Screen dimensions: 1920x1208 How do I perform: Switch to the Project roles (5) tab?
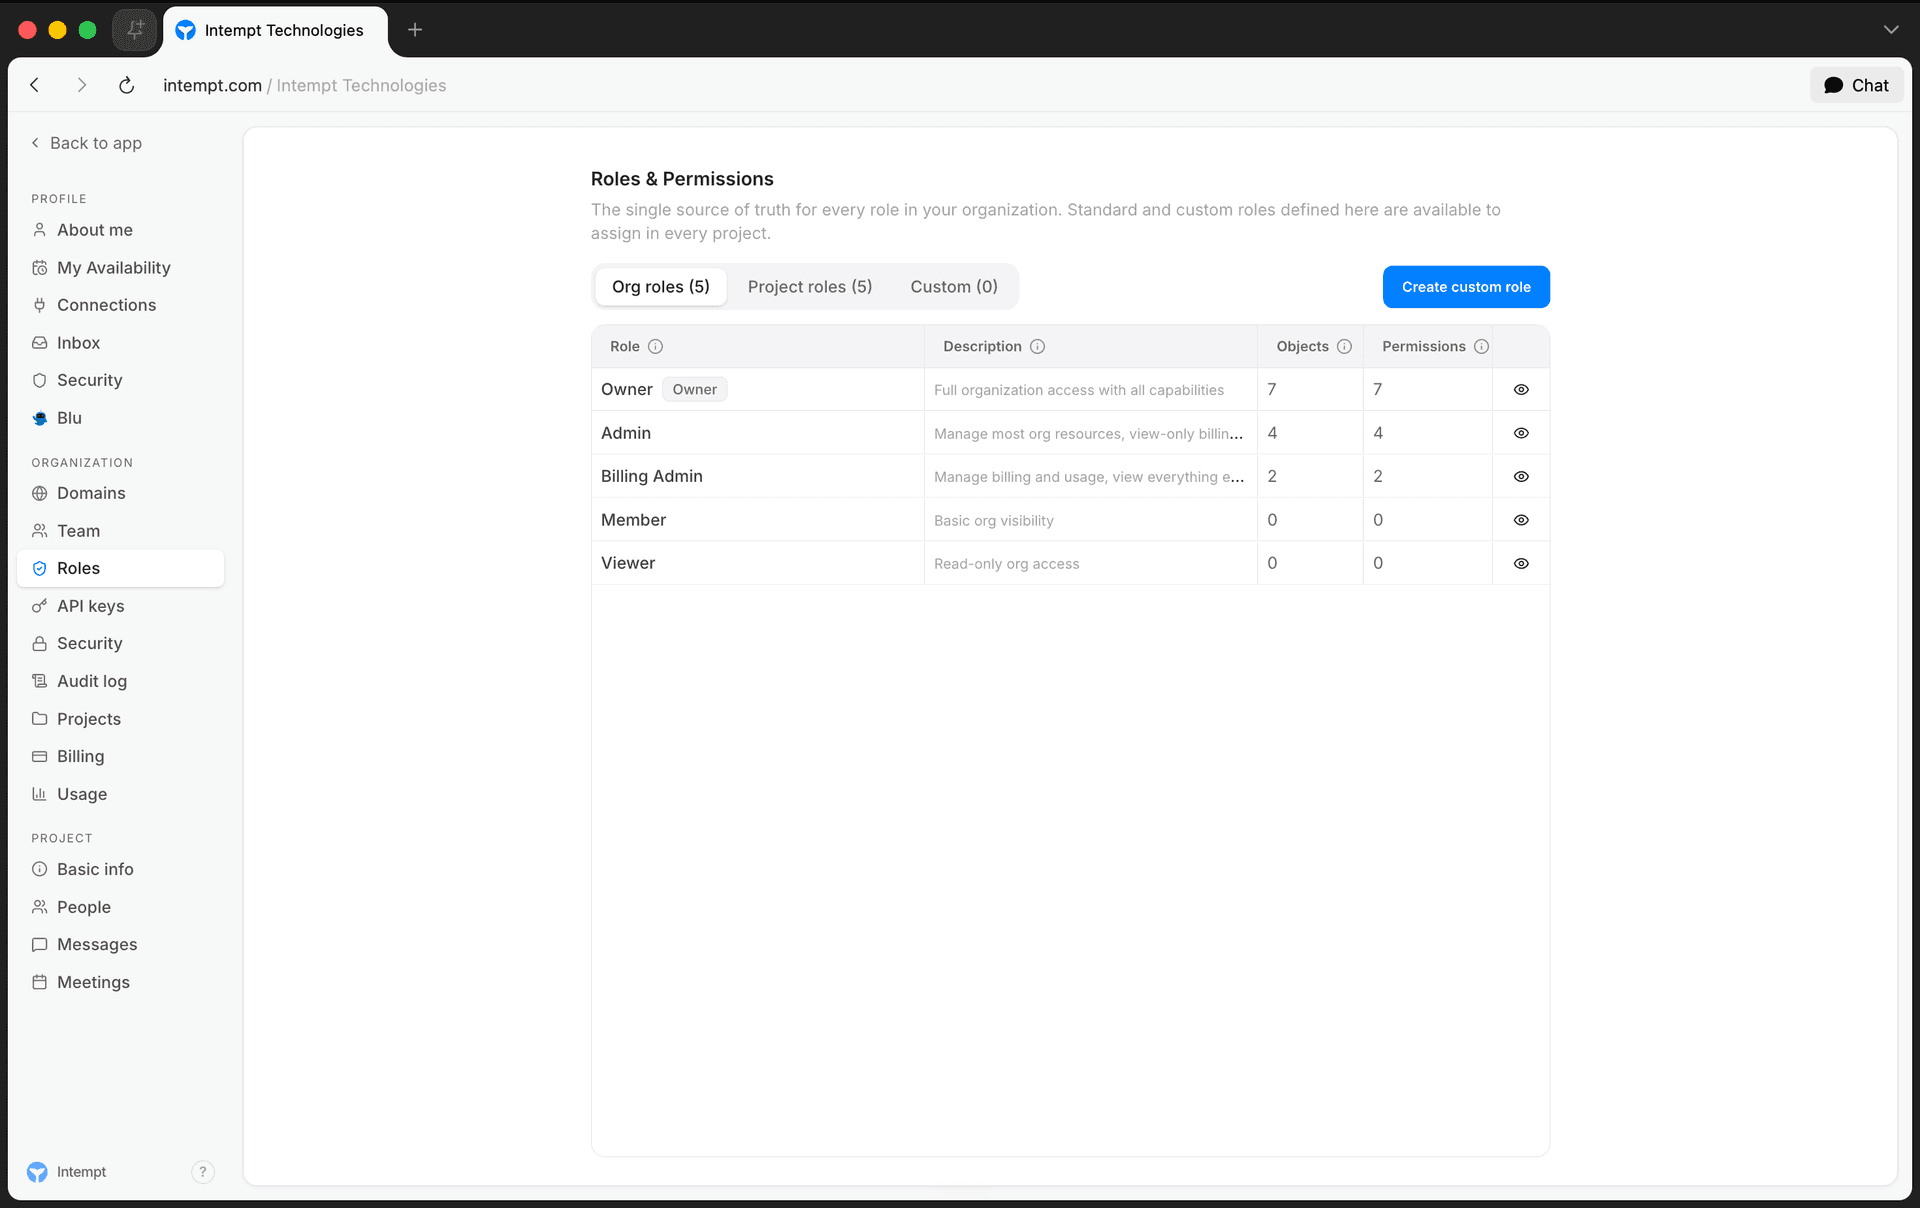tap(810, 287)
